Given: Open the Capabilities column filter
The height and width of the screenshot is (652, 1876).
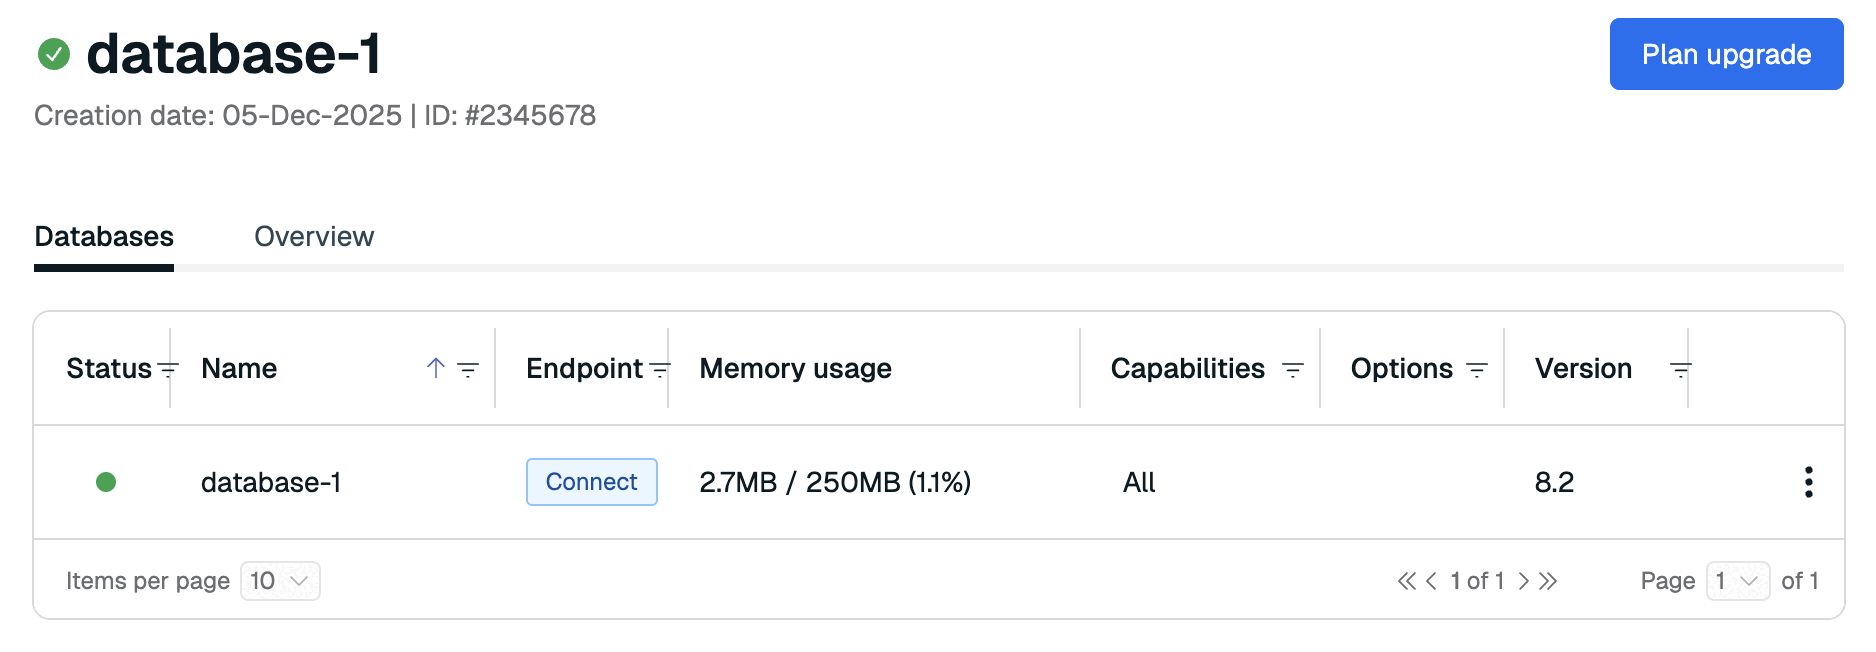Looking at the screenshot, I should point(1292,370).
